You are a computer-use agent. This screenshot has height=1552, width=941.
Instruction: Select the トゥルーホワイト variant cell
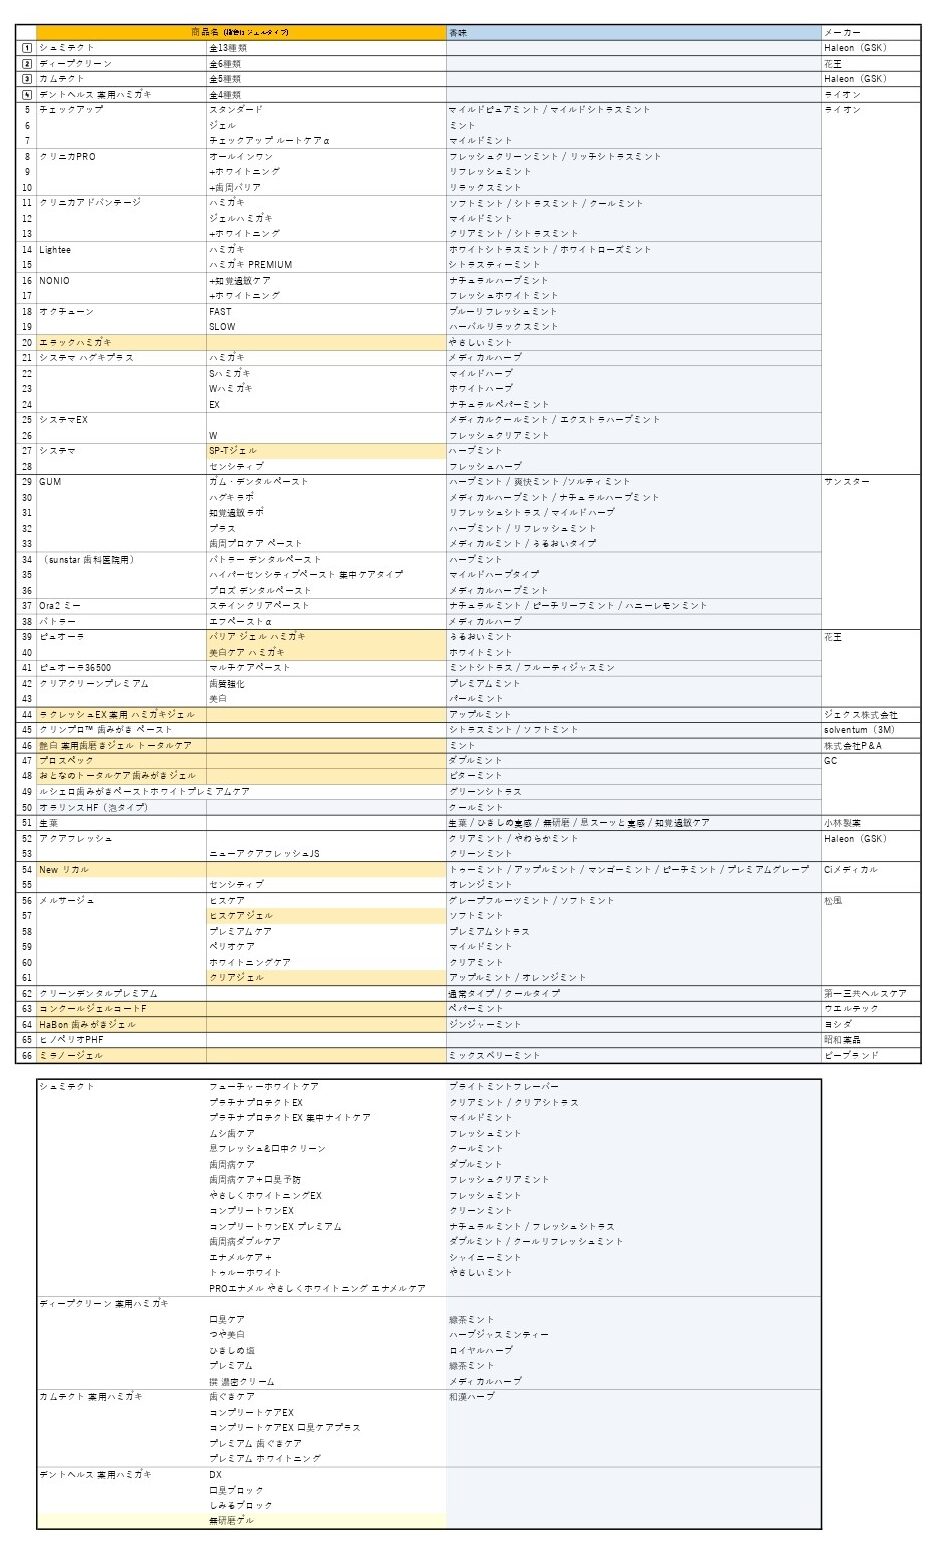(326, 1273)
